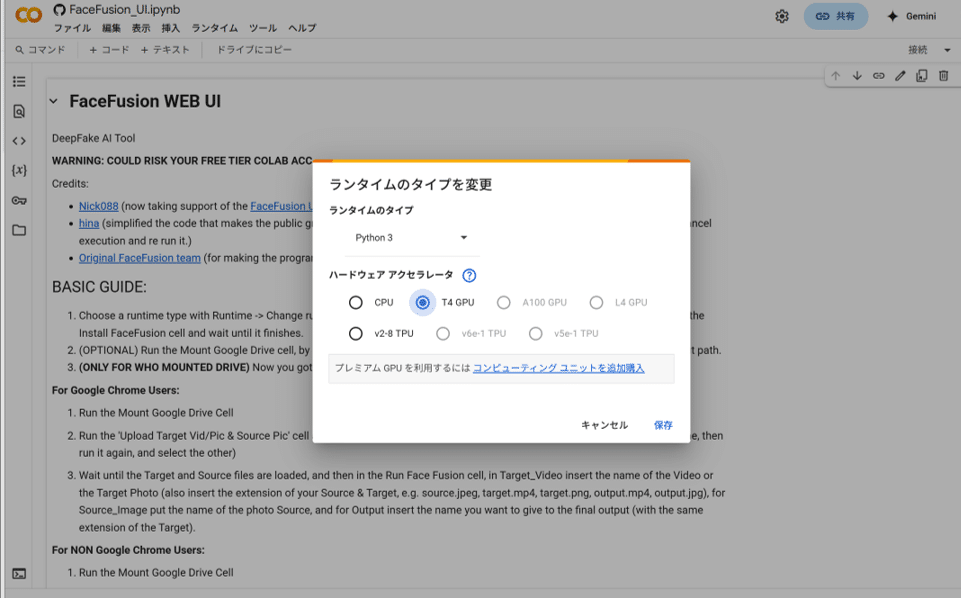Image resolution: width=961 pixels, height=598 pixels.
Task: Open the terminal icon in the sidebar
Action: coord(19,574)
